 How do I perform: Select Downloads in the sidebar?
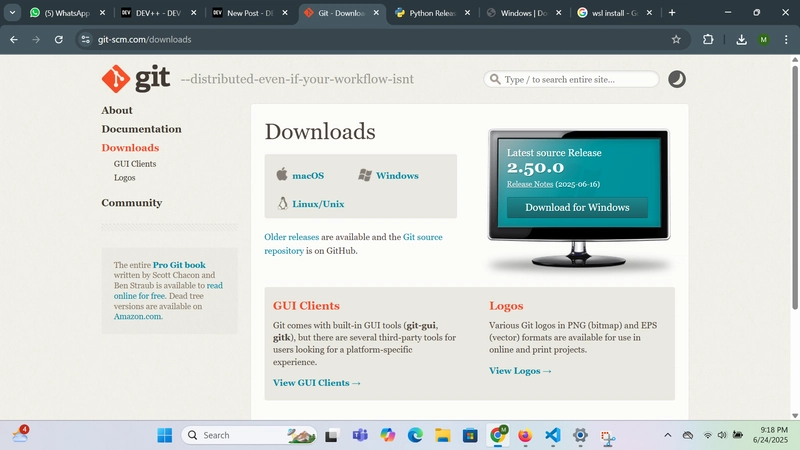(x=130, y=147)
